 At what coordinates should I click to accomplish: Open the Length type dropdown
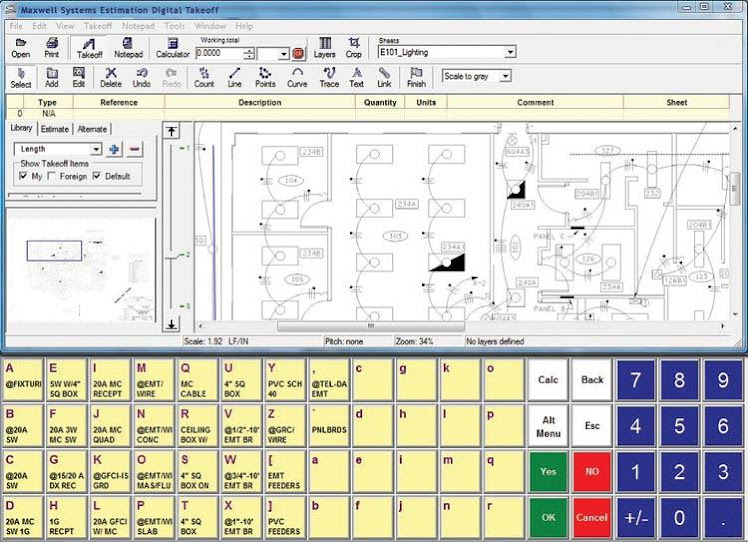click(x=96, y=149)
